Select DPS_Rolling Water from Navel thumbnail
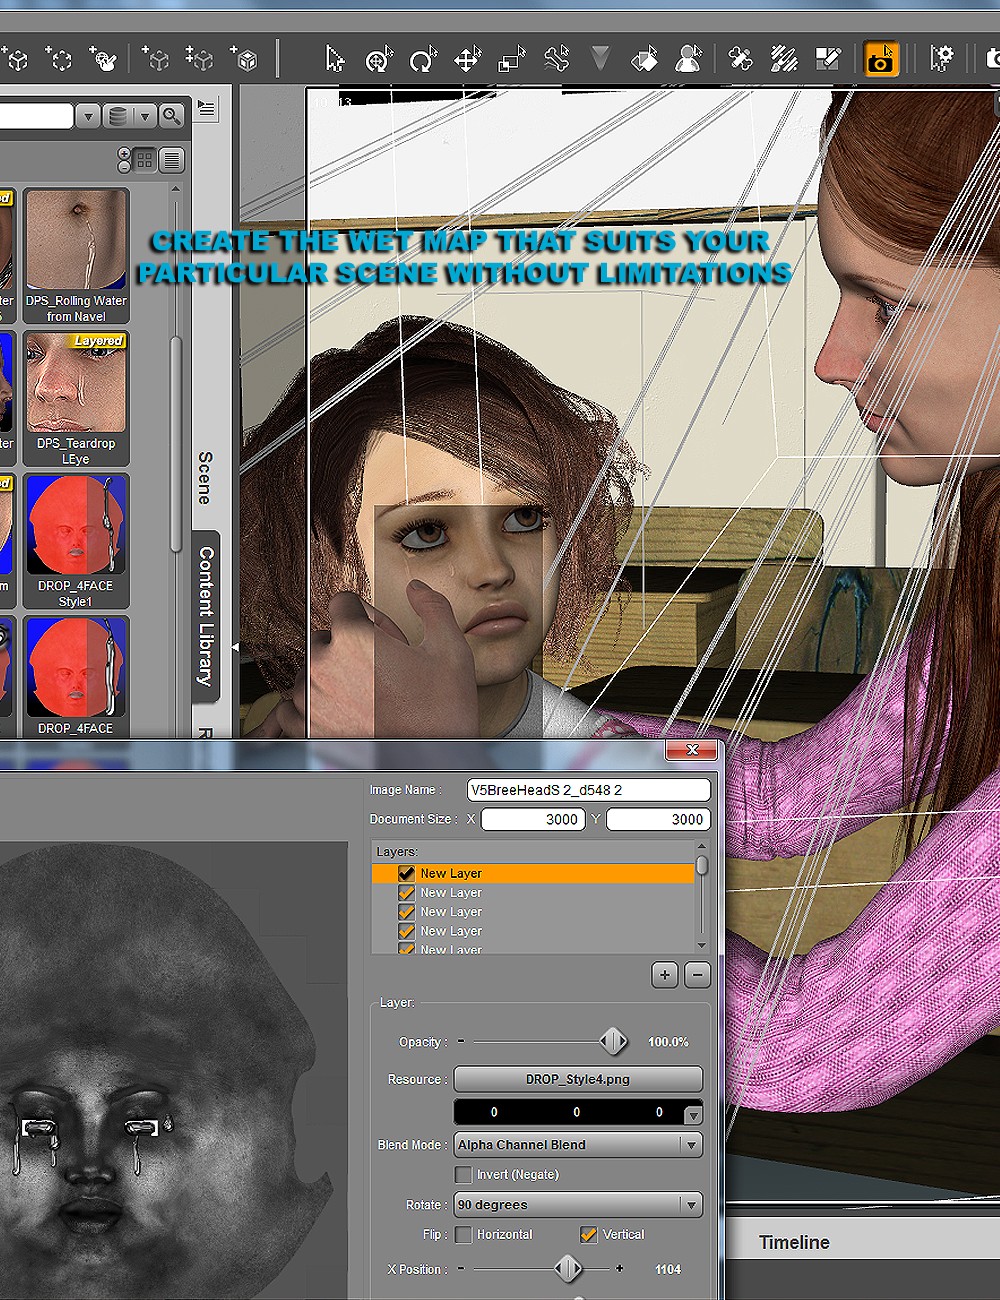This screenshot has width=1000, height=1300. click(x=76, y=256)
